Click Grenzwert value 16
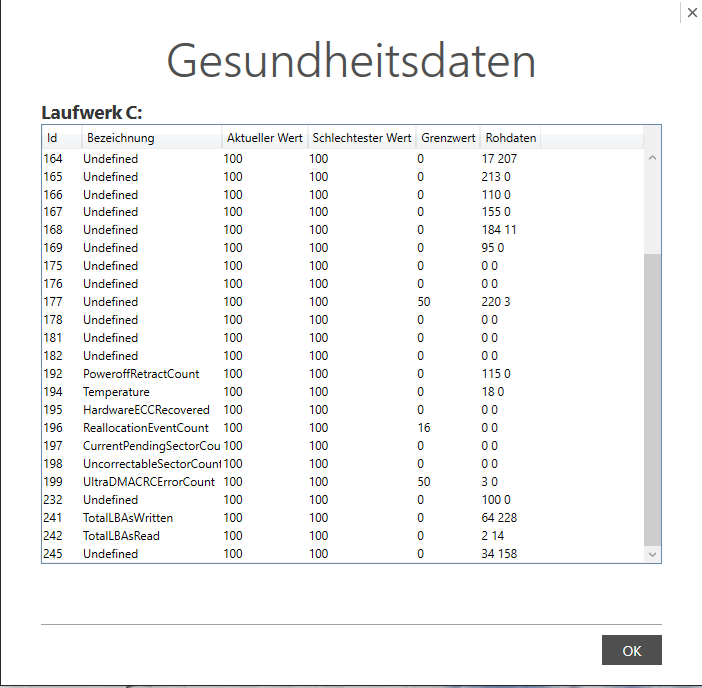The height and width of the screenshot is (688, 702). [424, 427]
